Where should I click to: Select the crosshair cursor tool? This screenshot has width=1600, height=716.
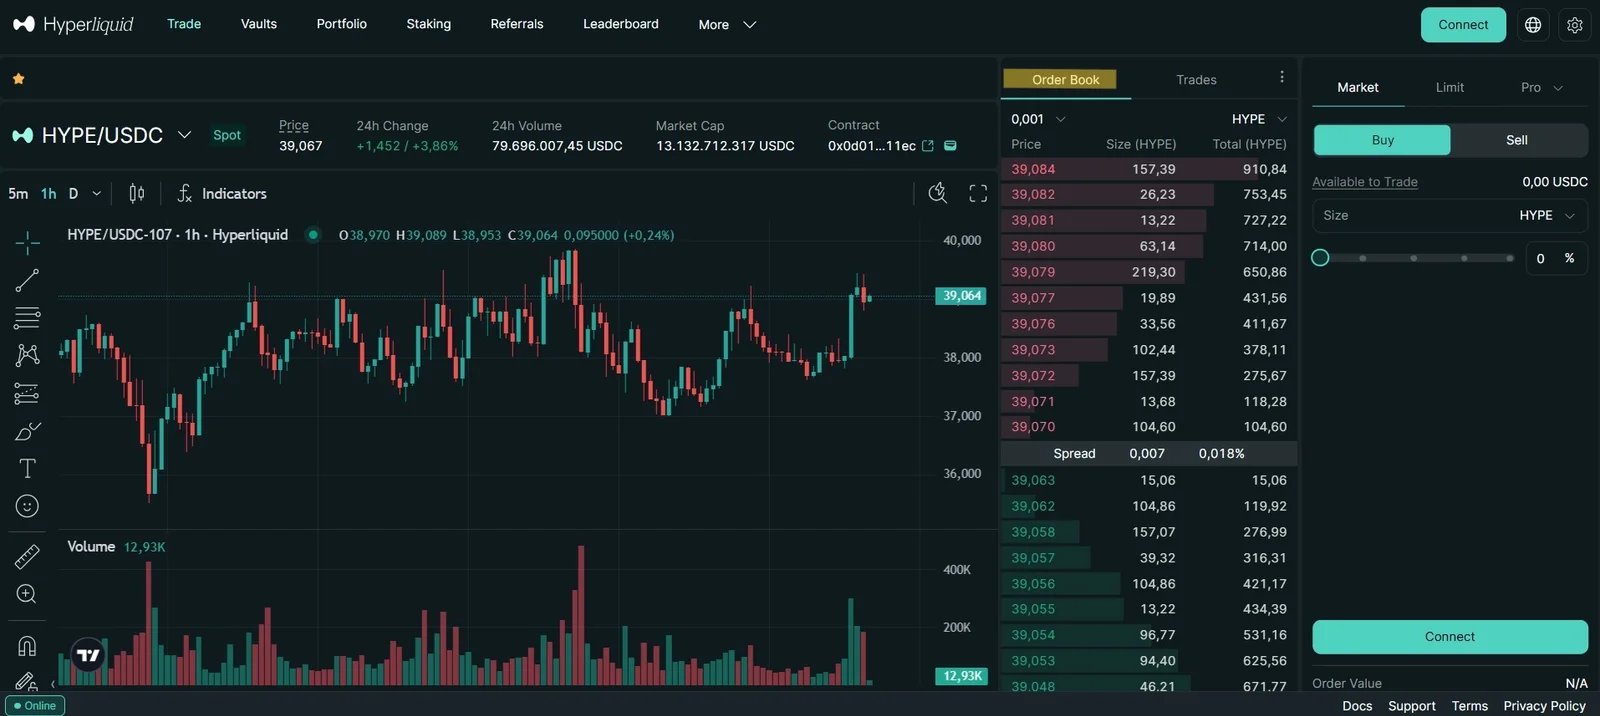point(27,242)
